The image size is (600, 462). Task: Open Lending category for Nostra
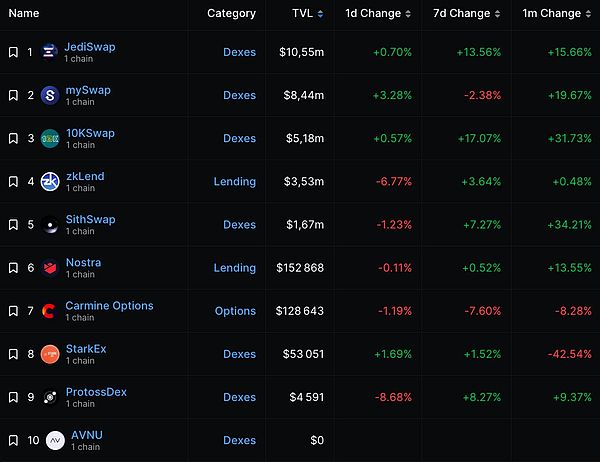[x=234, y=268]
